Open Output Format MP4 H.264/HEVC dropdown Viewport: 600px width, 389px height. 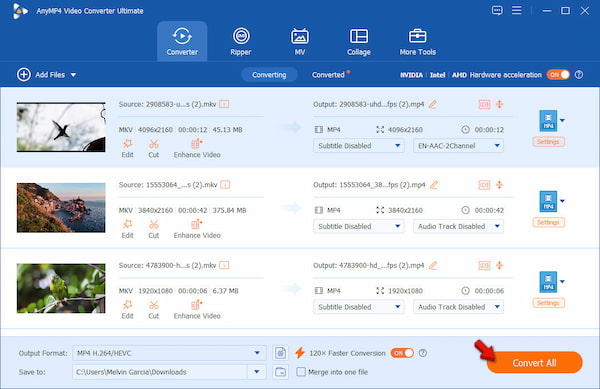point(169,353)
